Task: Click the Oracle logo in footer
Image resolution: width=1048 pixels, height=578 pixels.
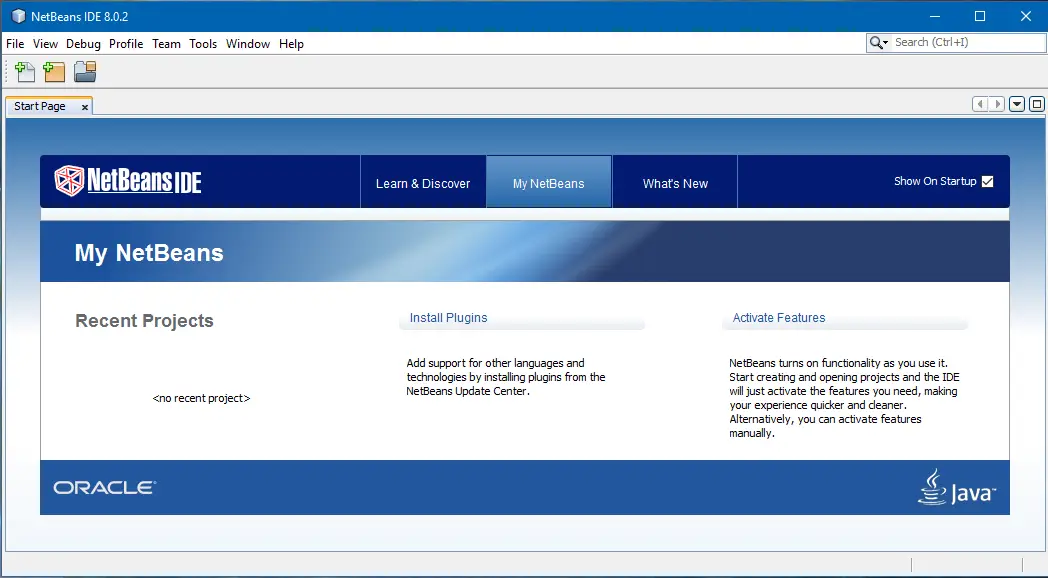Action: click(105, 488)
